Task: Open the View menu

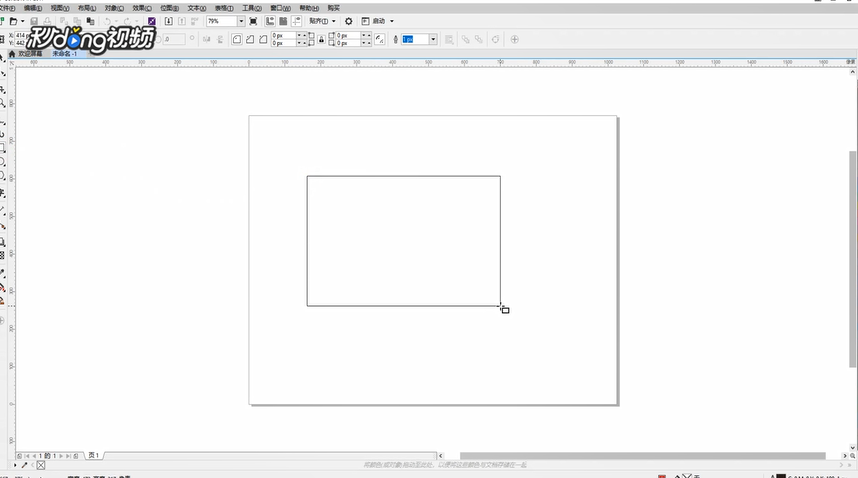Action: coord(60,8)
